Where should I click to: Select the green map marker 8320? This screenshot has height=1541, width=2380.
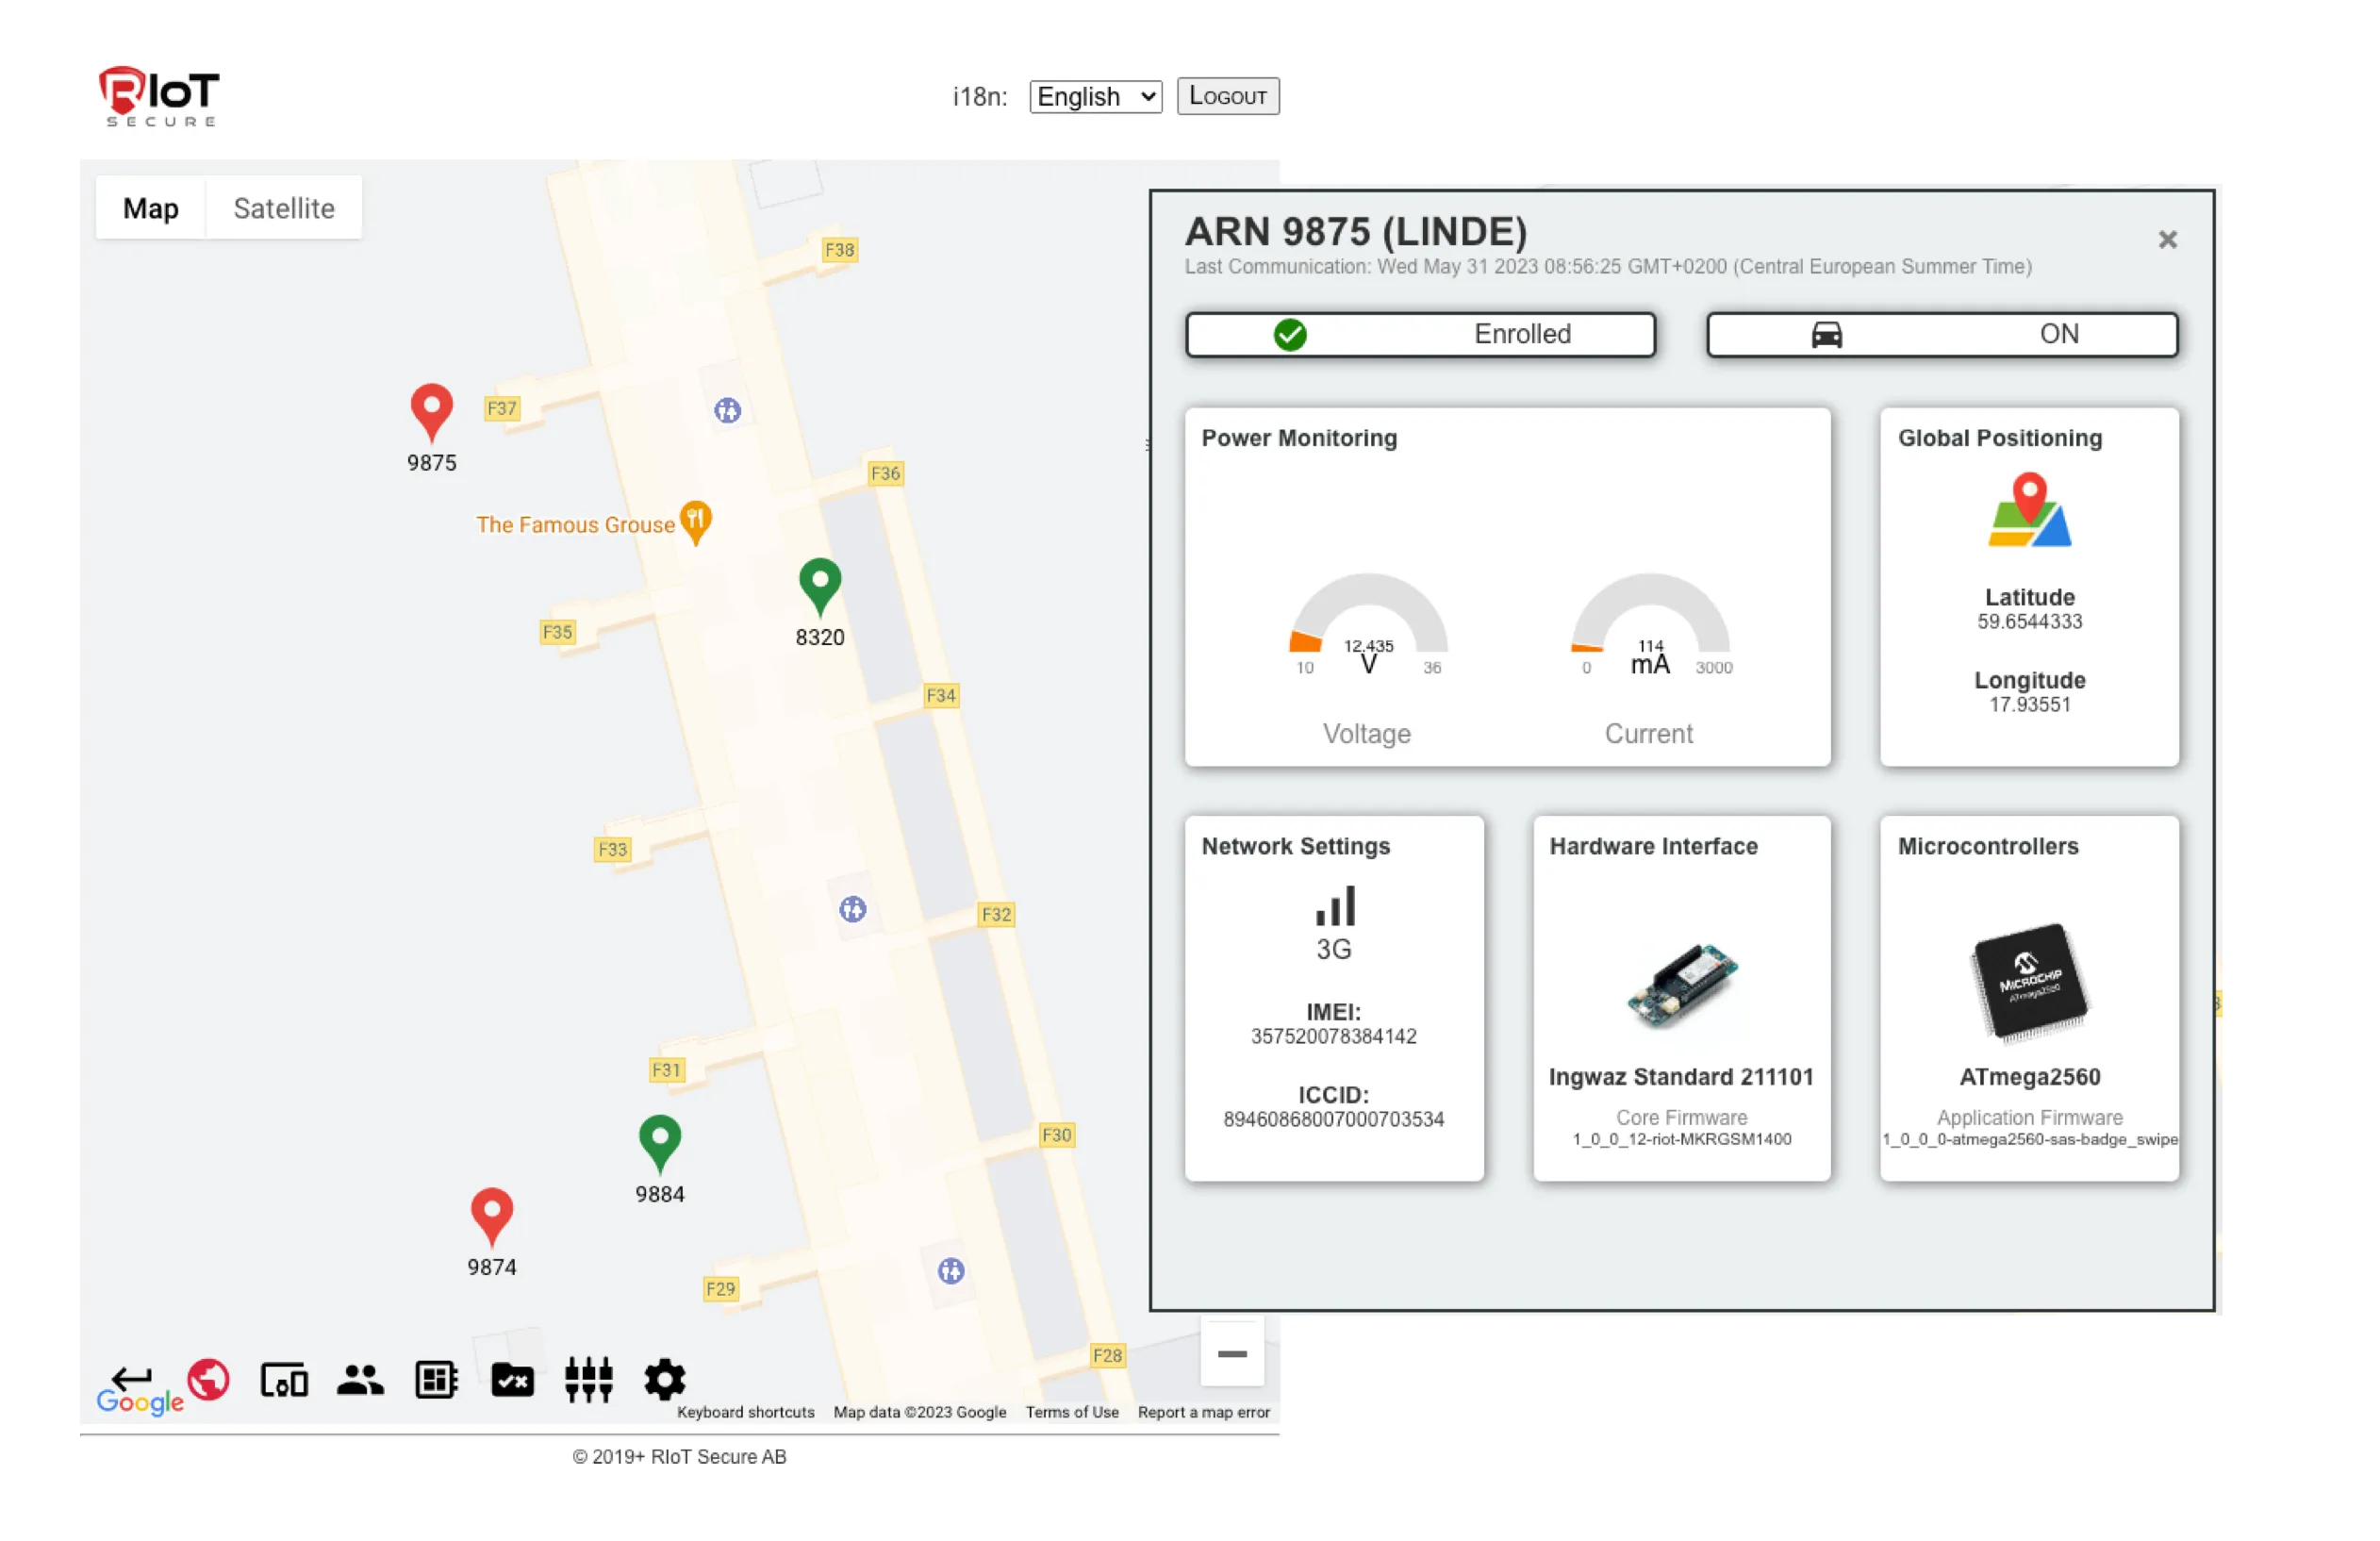[x=819, y=583]
